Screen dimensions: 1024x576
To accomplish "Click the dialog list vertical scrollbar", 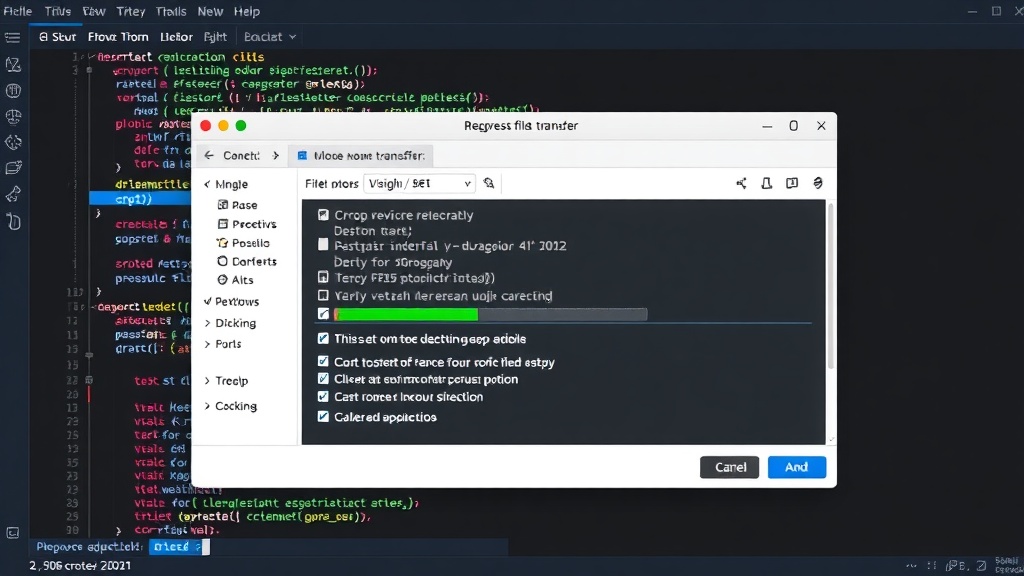I will [x=831, y=286].
